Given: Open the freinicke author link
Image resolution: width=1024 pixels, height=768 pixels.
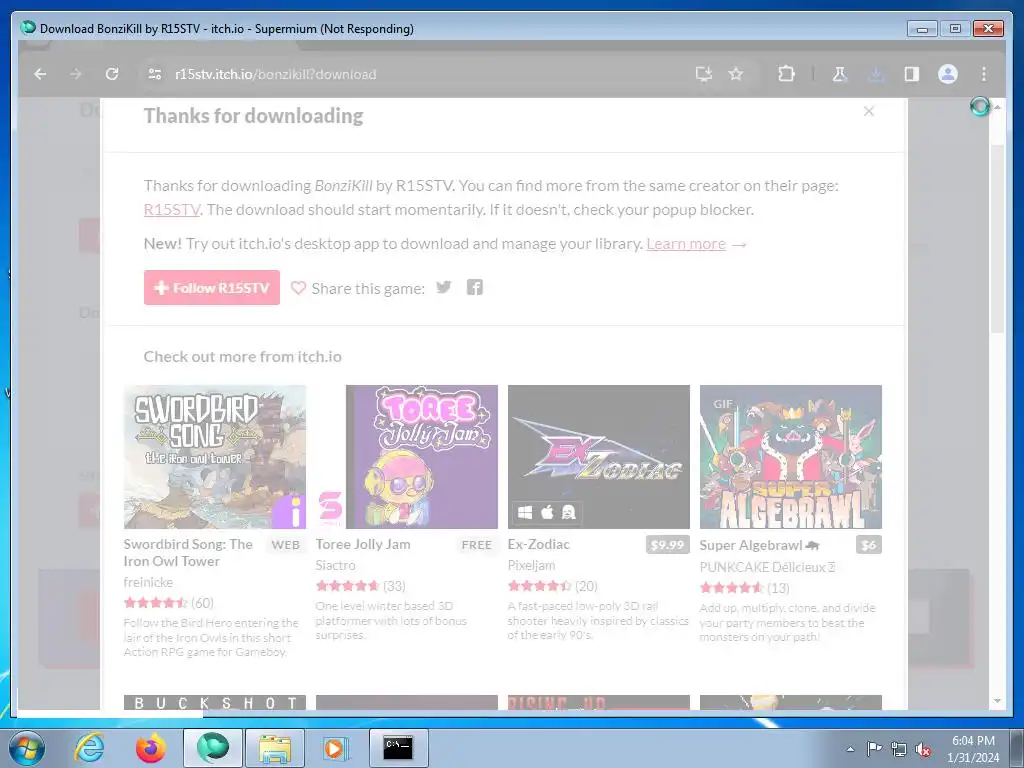Looking at the screenshot, I should (x=148, y=582).
